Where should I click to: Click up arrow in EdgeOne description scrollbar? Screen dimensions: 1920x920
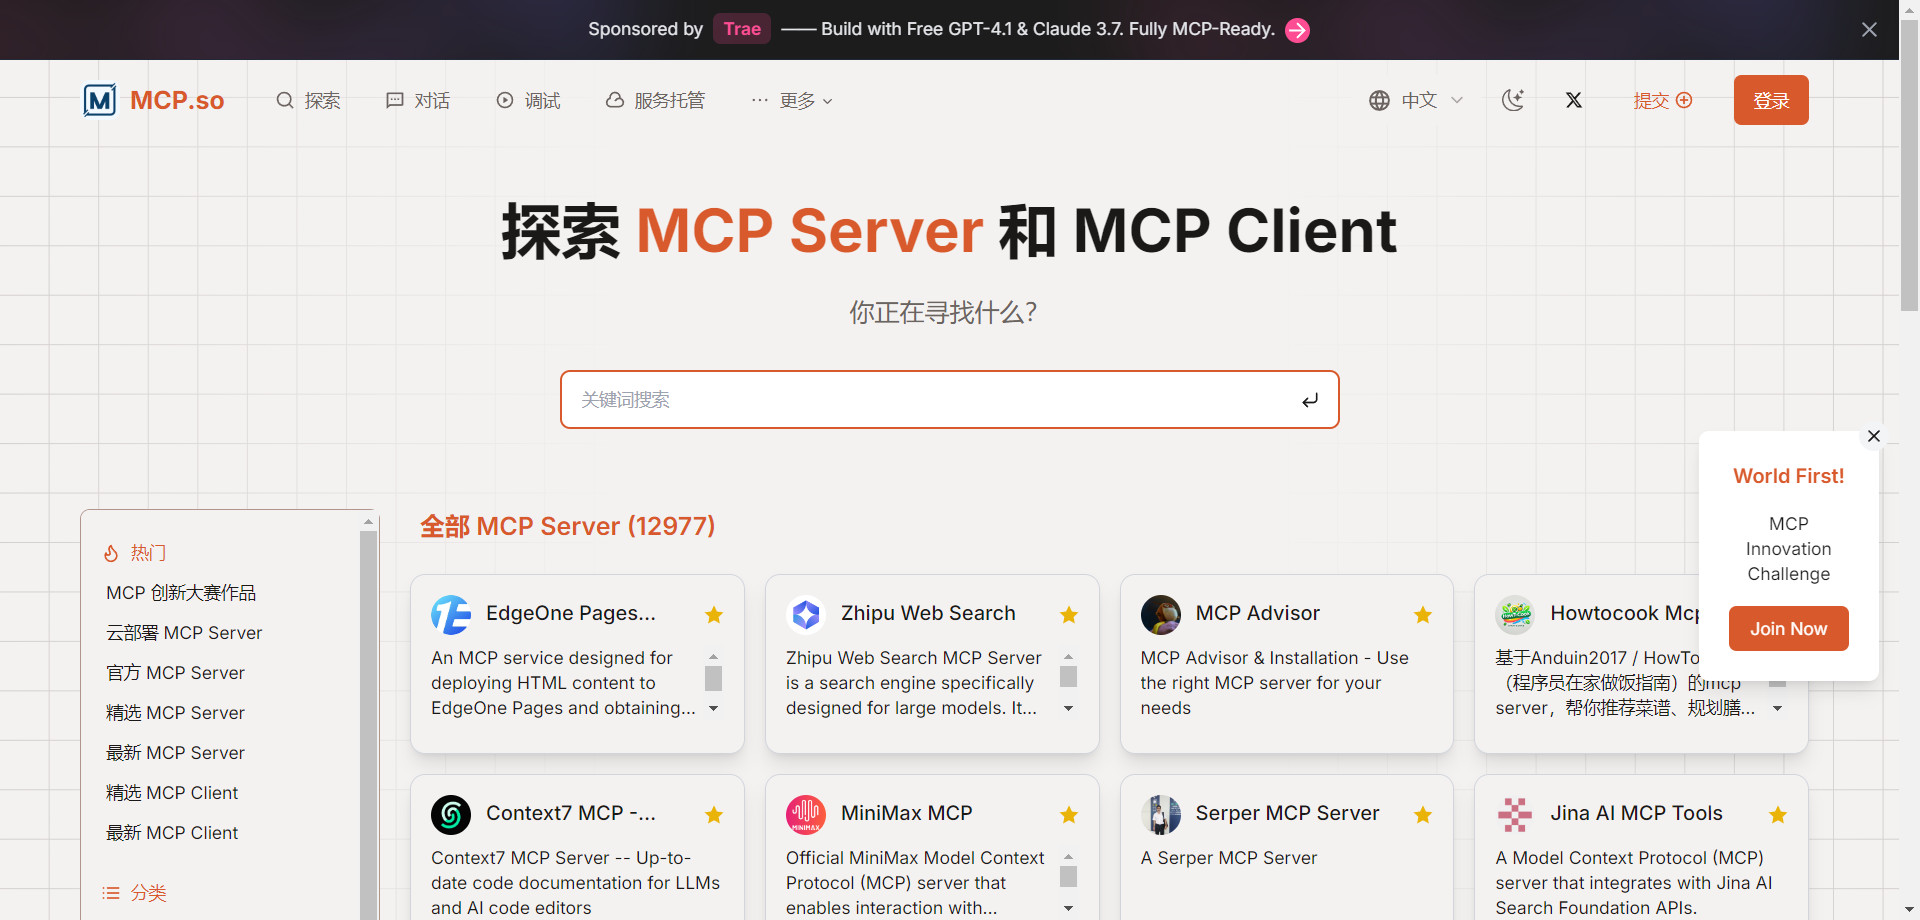(714, 657)
